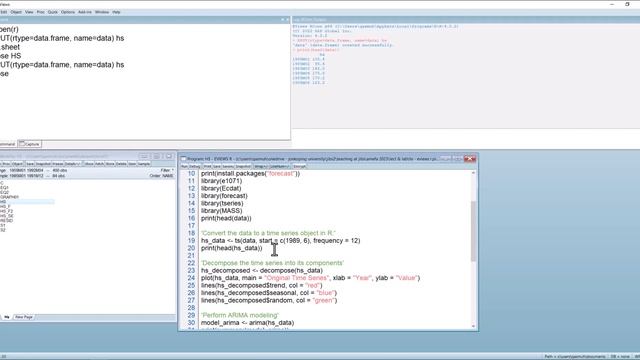Click the Path status bar entry

tap(575, 357)
